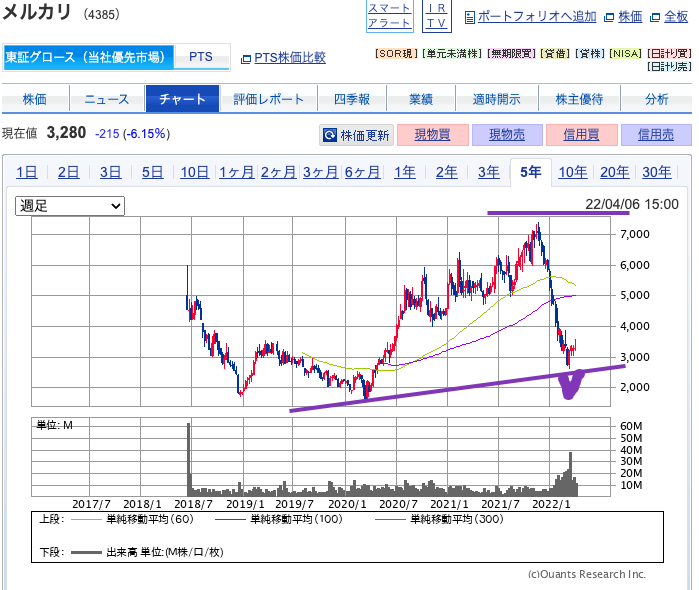Click the 現物売 button
The width and height of the screenshot is (699, 590).
(x=507, y=135)
